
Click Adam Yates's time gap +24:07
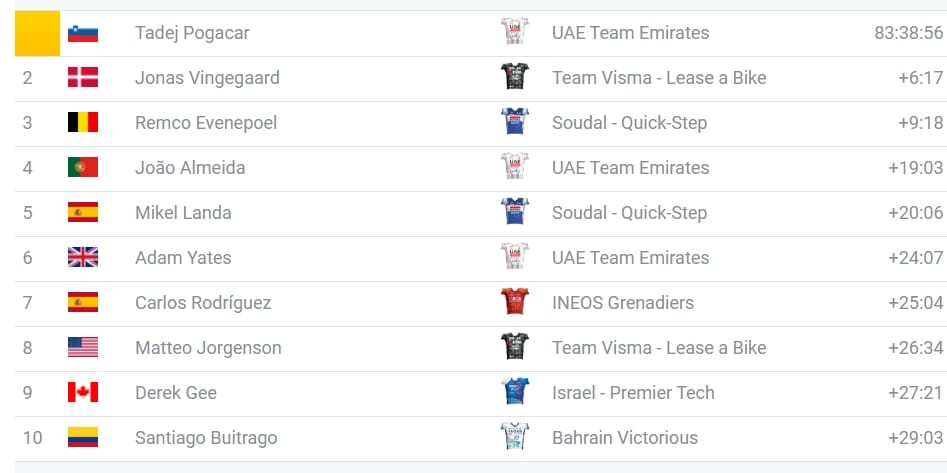click(x=915, y=258)
